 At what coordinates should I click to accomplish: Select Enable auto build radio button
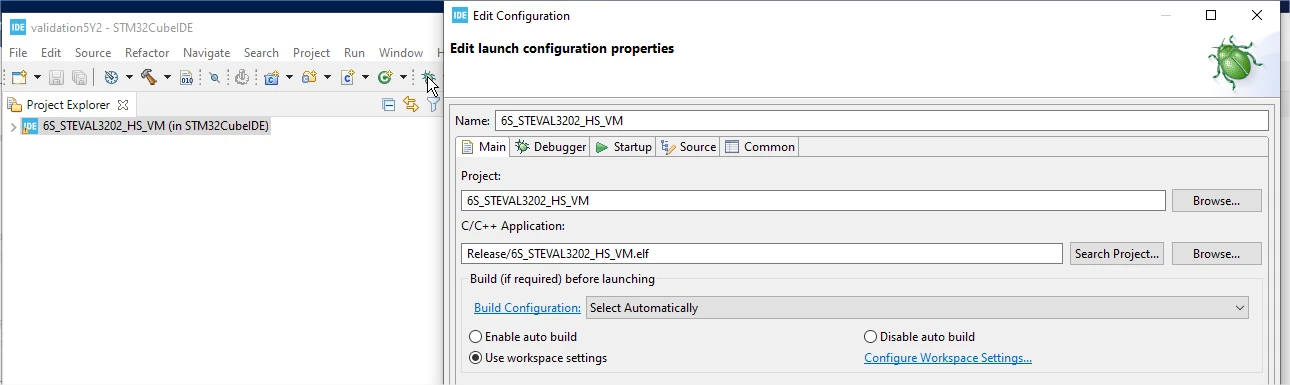[x=523, y=337]
